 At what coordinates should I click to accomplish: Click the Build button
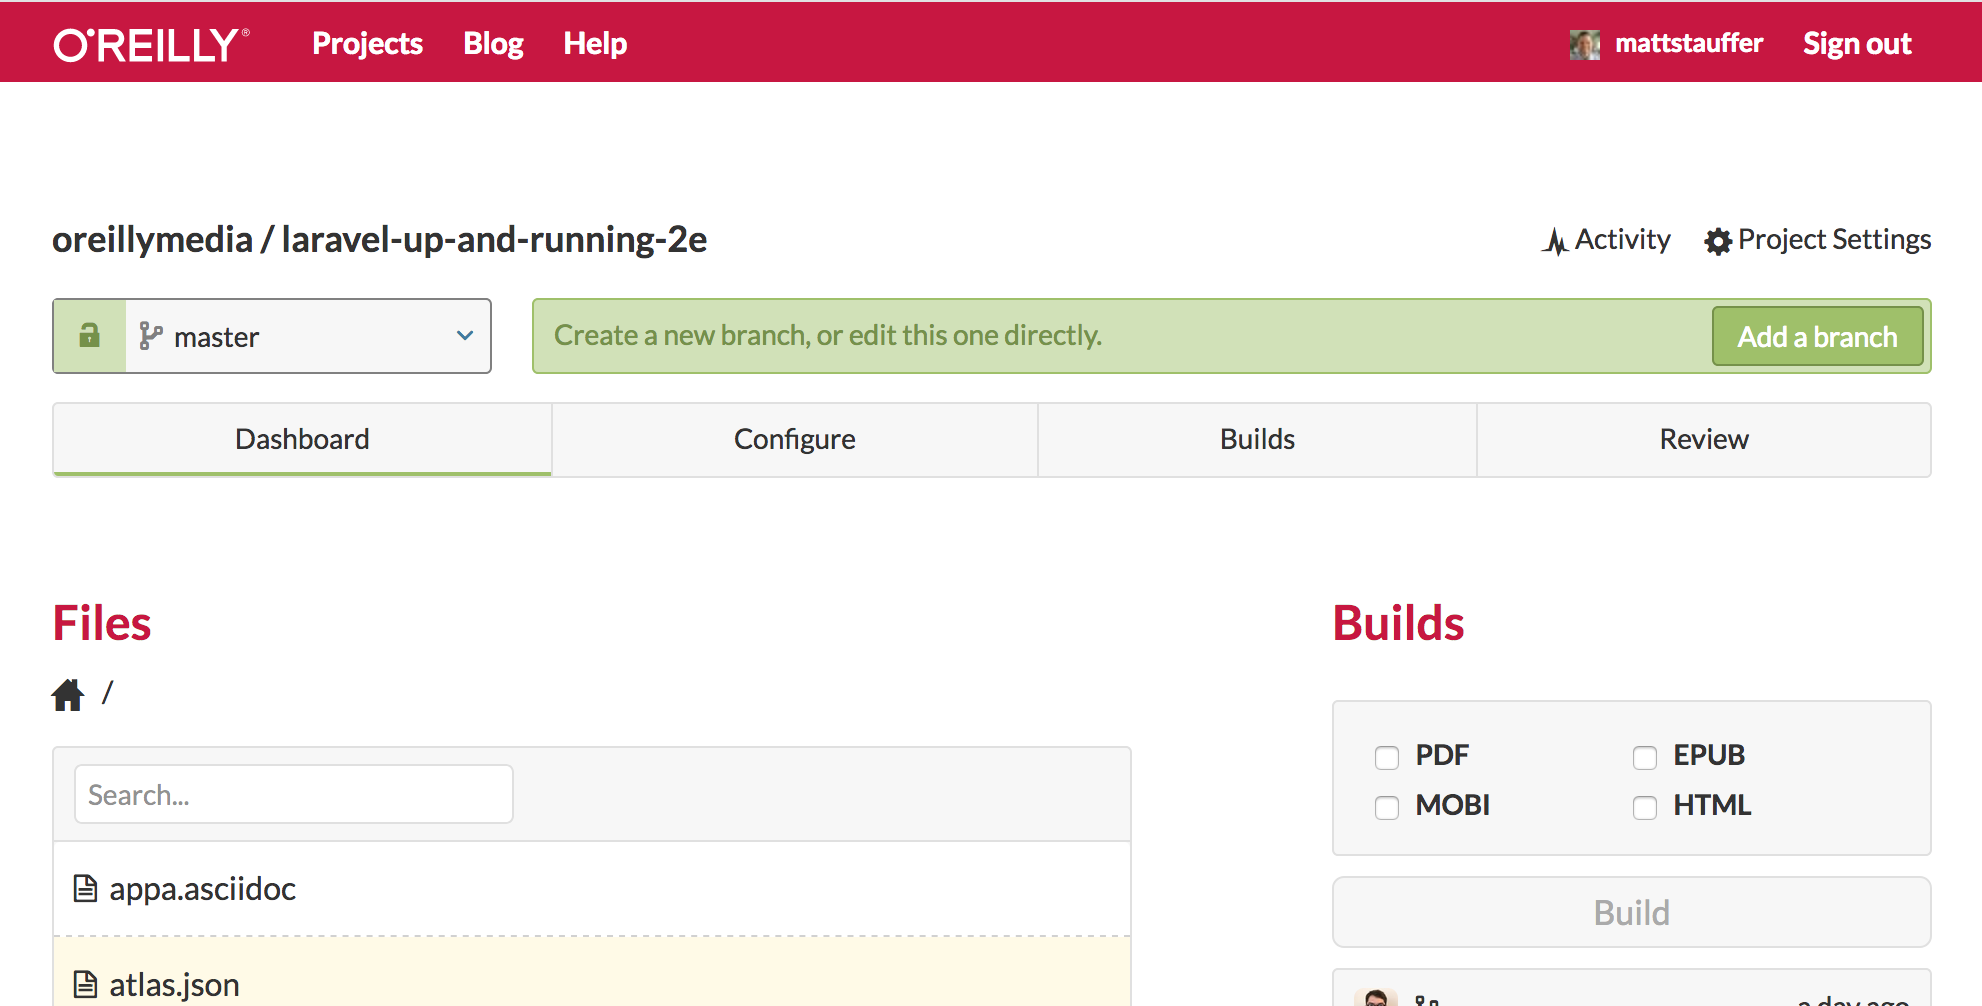tap(1631, 912)
